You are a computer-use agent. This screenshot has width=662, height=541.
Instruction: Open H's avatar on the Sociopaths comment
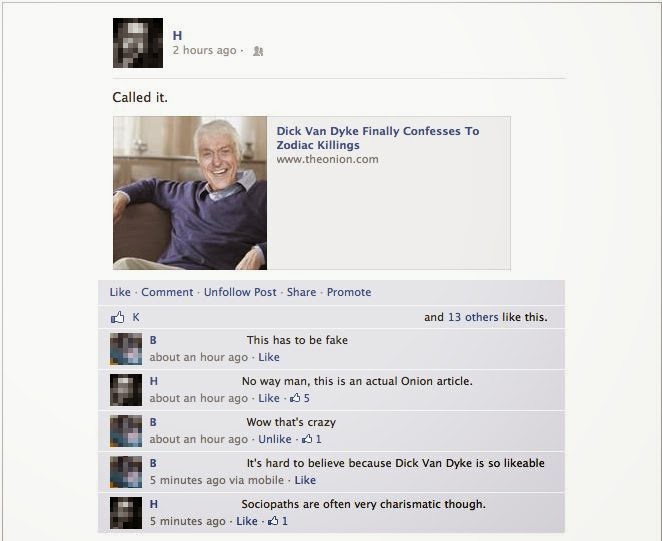point(126,513)
